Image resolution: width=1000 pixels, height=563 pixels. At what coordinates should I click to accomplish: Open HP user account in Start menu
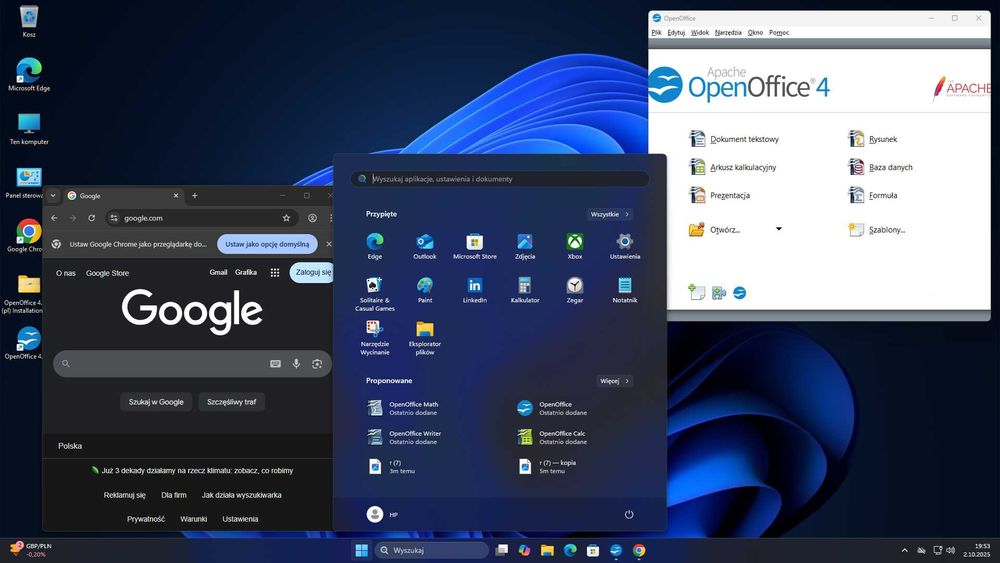(383, 515)
